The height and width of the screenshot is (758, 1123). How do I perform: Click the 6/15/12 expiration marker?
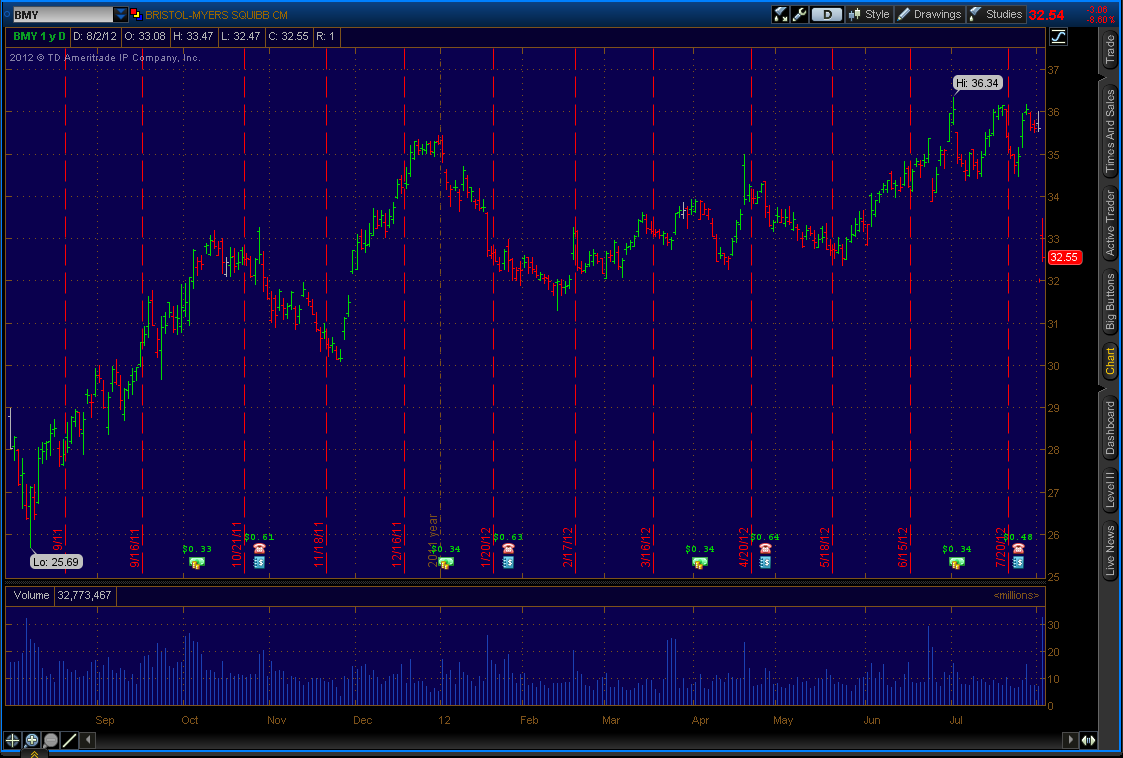pos(903,548)
